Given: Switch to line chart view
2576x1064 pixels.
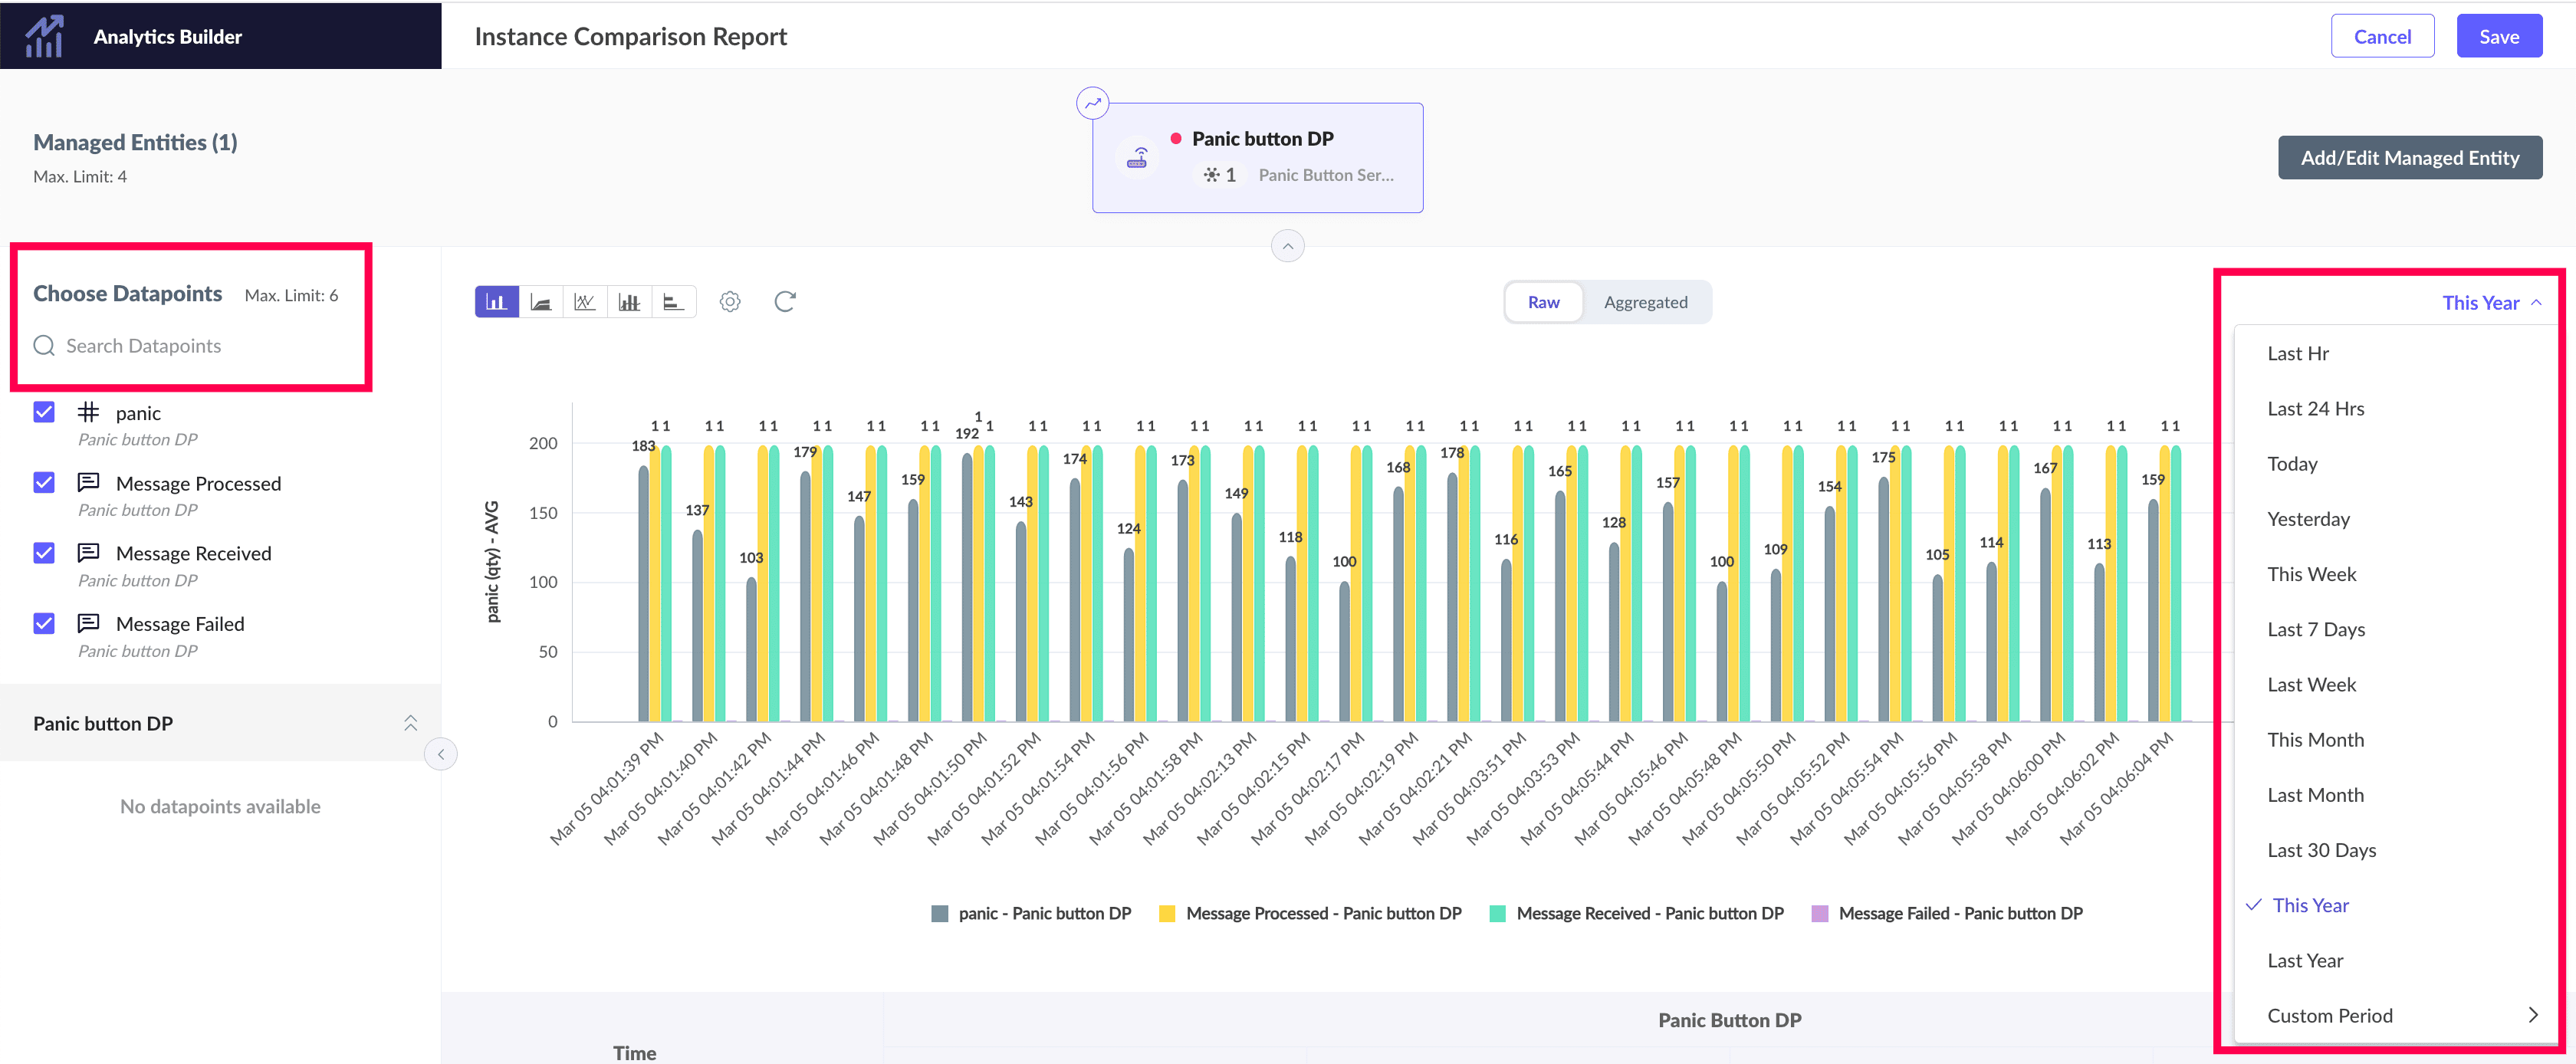Looking at the screenshot, I should pos(585,302).
